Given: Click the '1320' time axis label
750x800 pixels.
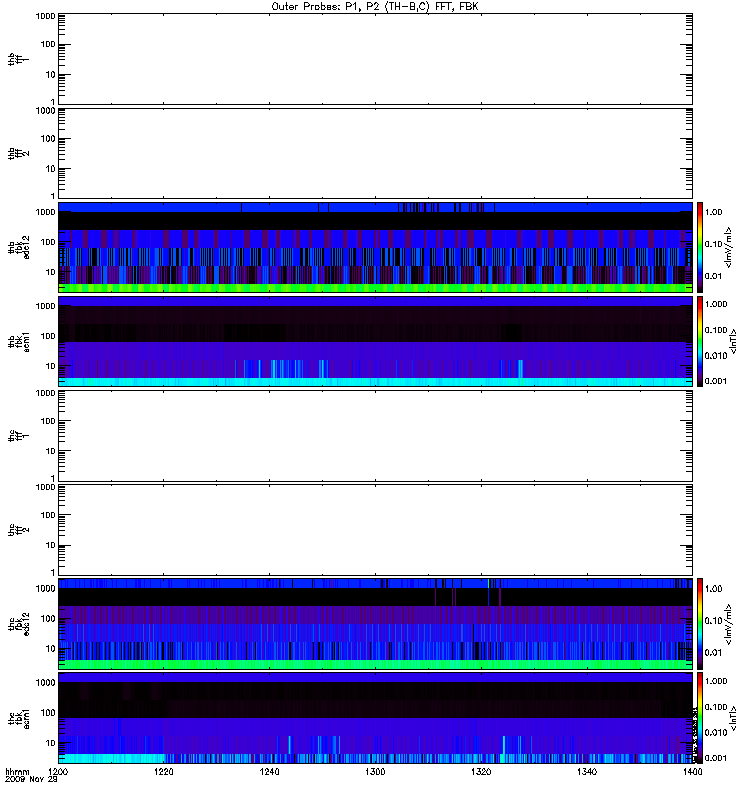Looking at the screenshot, I should click(481, 772).
